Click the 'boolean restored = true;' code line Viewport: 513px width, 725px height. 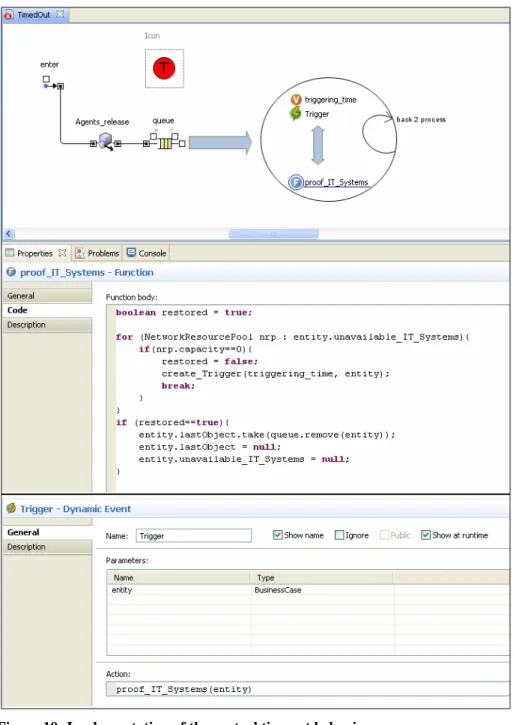184,313
